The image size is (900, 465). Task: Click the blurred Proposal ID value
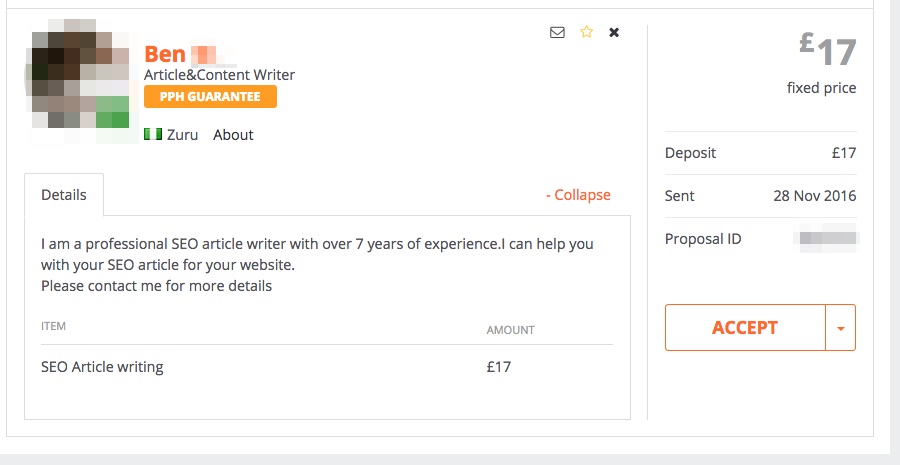coord(827,239)
